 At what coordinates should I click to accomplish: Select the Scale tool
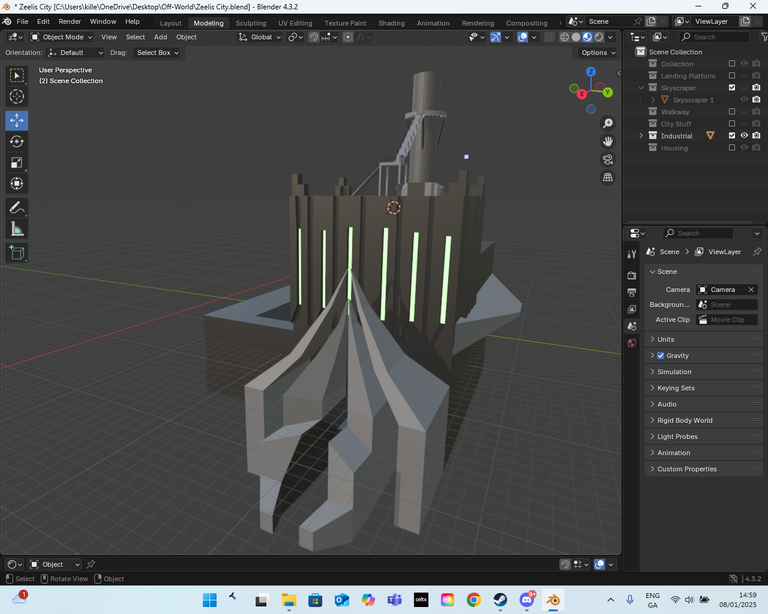[17, 162]
